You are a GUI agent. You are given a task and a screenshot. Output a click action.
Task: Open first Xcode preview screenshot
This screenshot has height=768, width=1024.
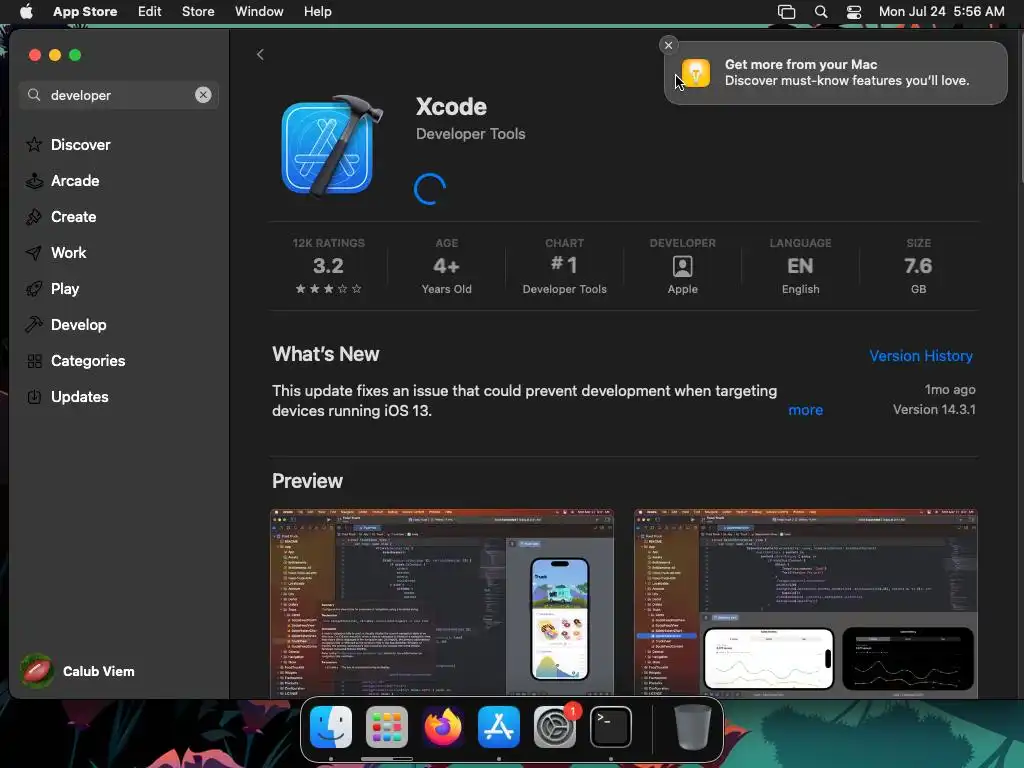click(x=442, y=602)
